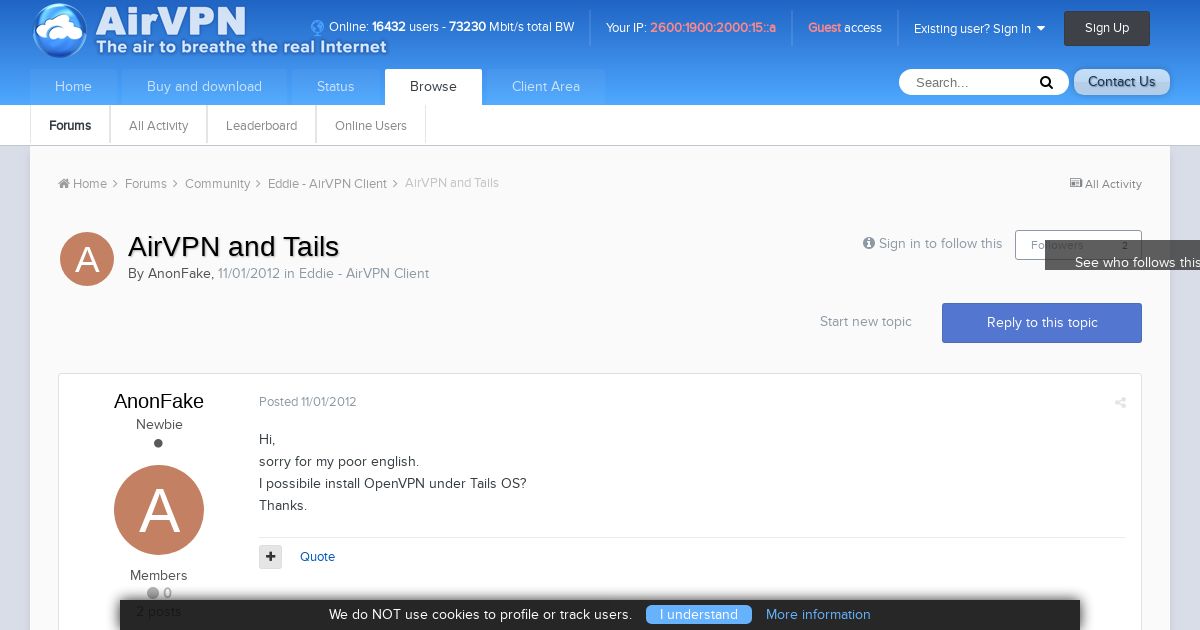The image size is (1200, 630).
Task: Click the share icon on AnonFake's post
Action: tap(1120, 403)
